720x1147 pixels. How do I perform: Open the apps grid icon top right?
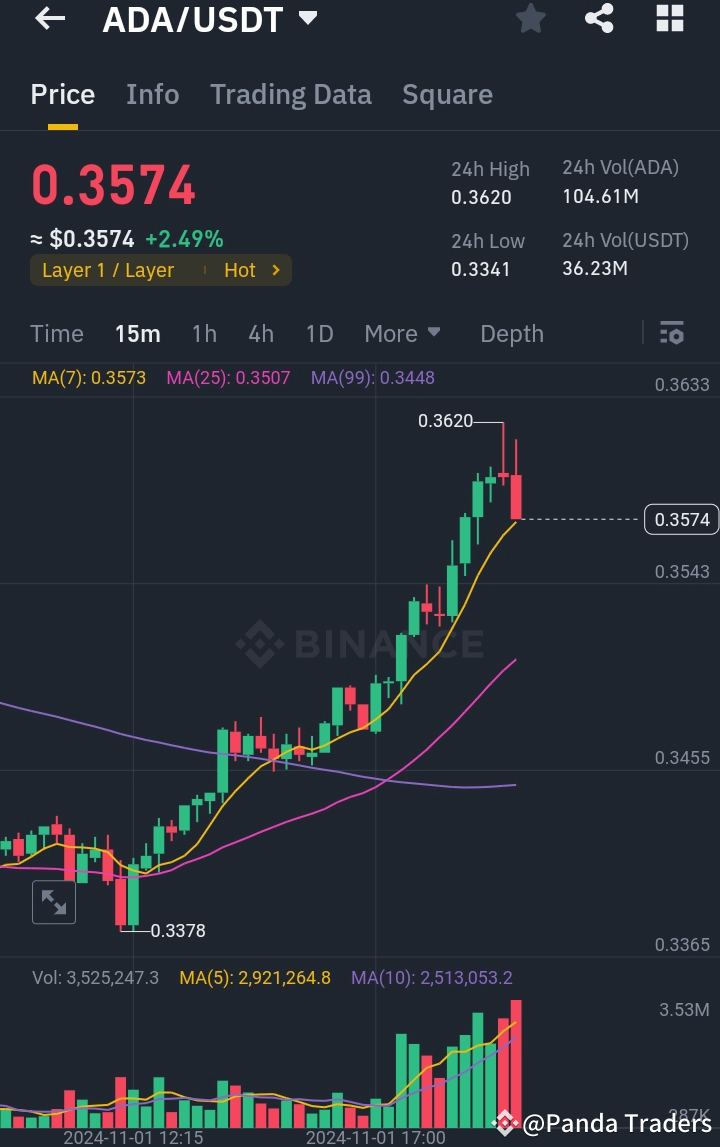click(668, 18)
